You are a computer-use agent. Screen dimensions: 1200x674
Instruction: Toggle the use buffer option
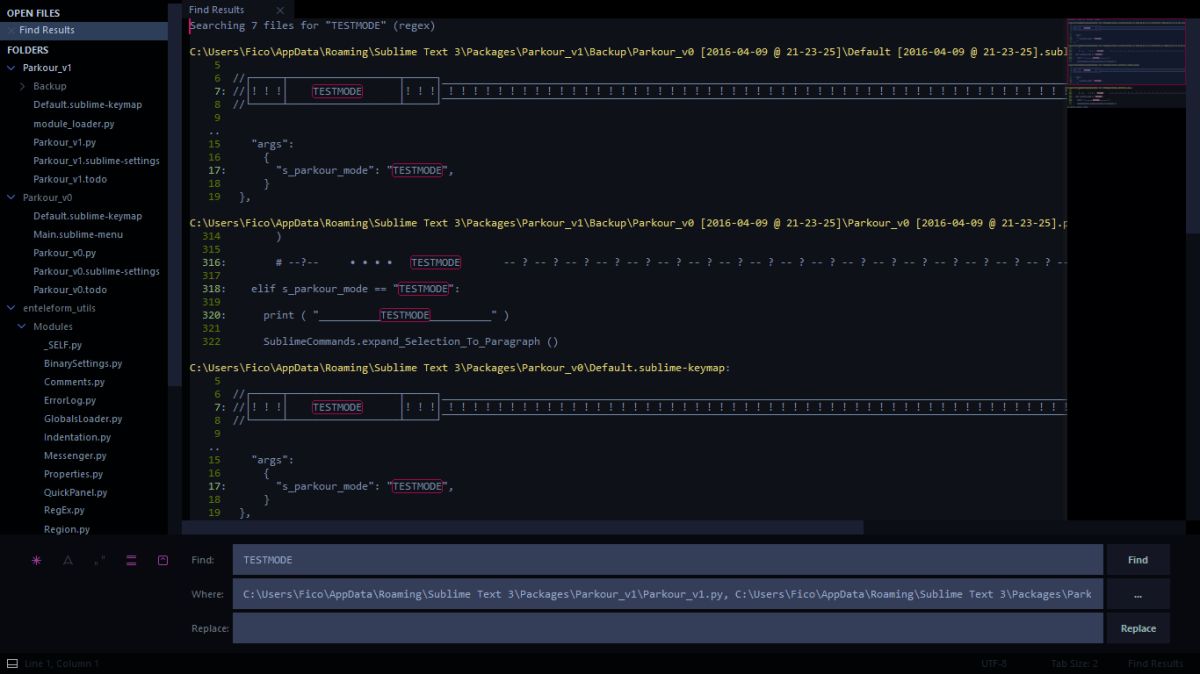click(163, 561)
